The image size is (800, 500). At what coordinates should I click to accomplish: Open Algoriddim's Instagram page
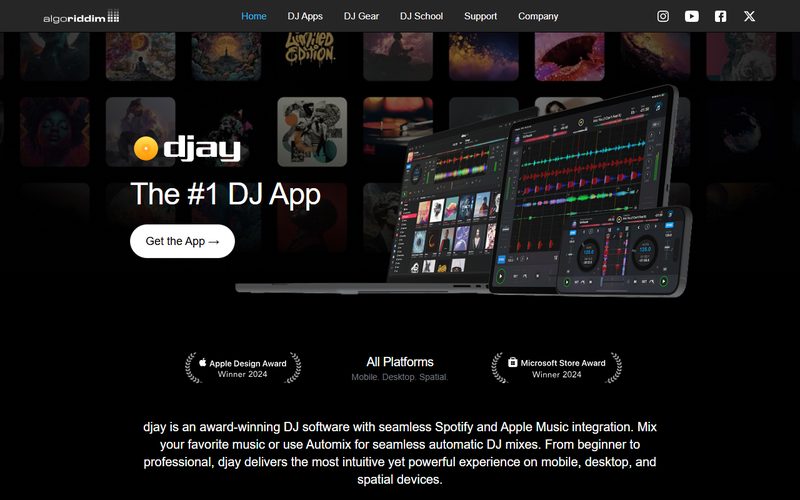point(663,16)
